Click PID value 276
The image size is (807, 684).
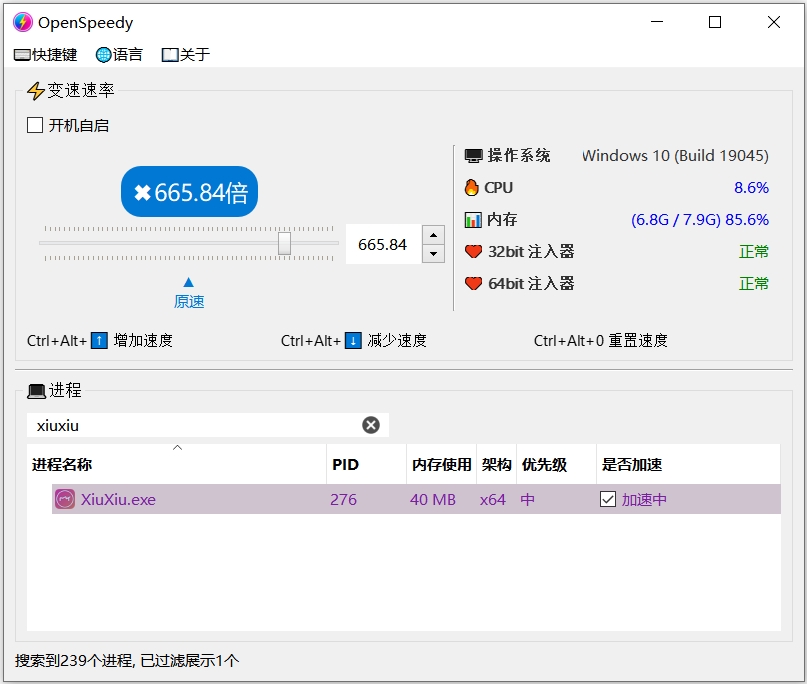[x=343, y=499]
